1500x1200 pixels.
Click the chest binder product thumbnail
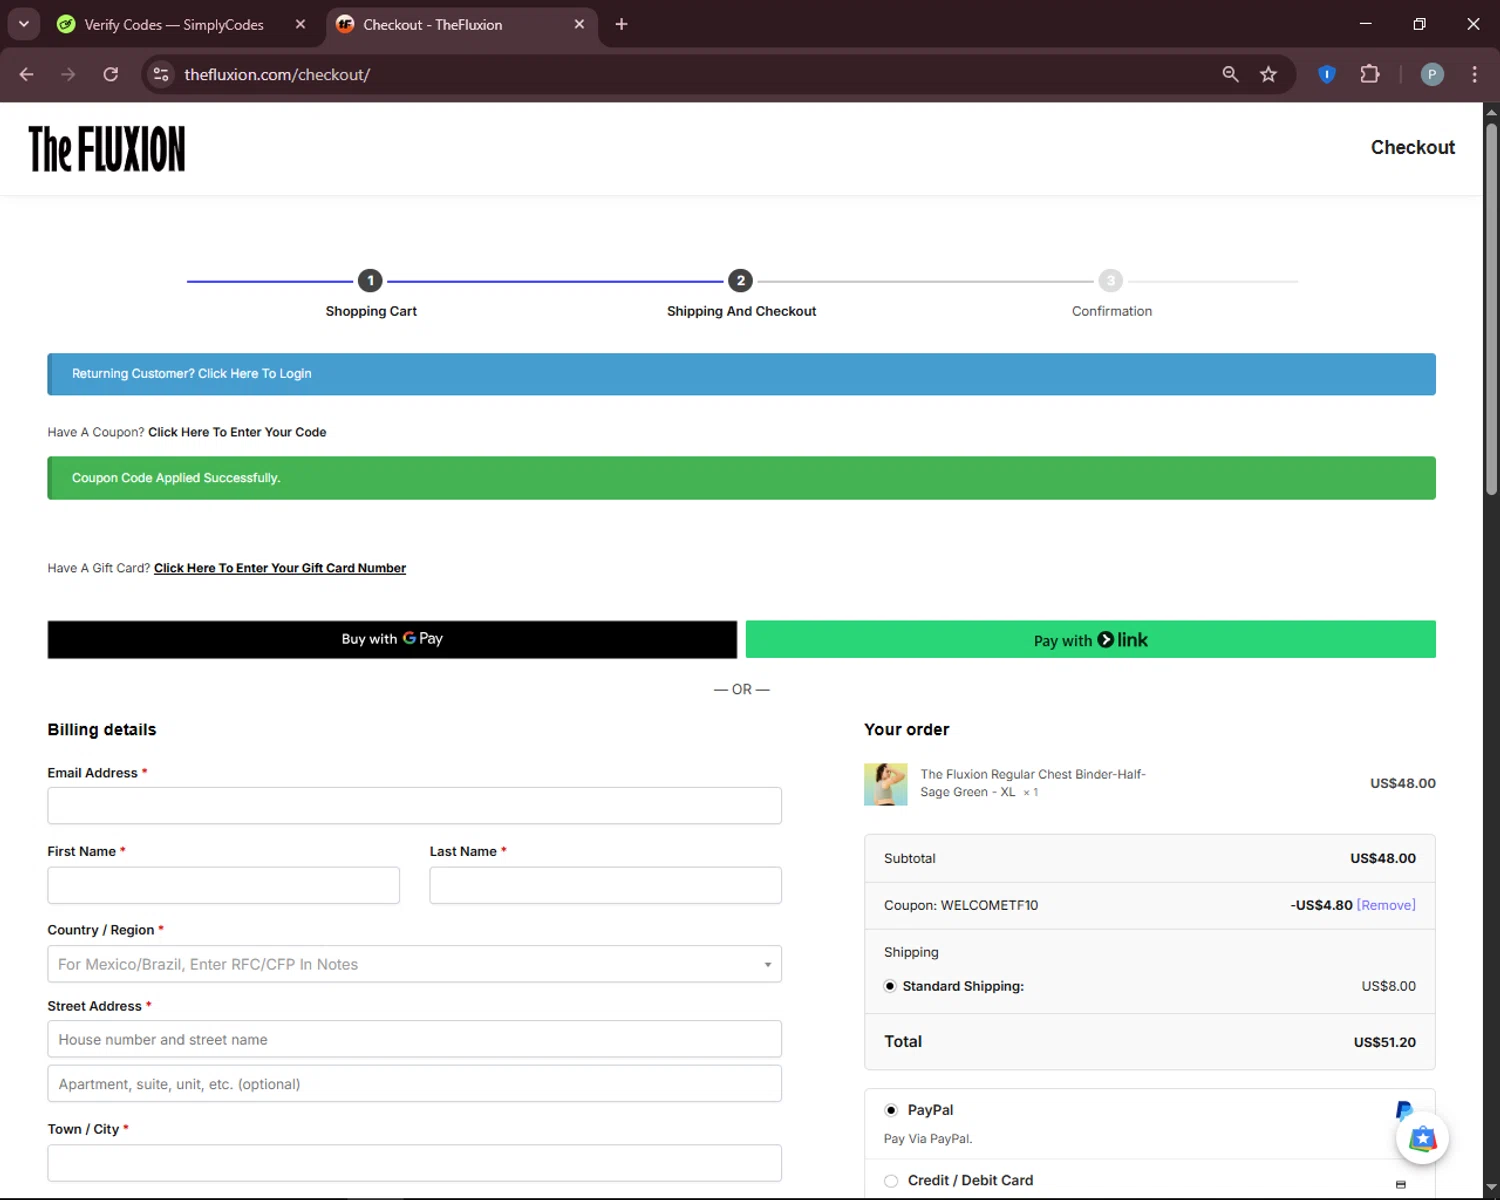tap(885, 784)
